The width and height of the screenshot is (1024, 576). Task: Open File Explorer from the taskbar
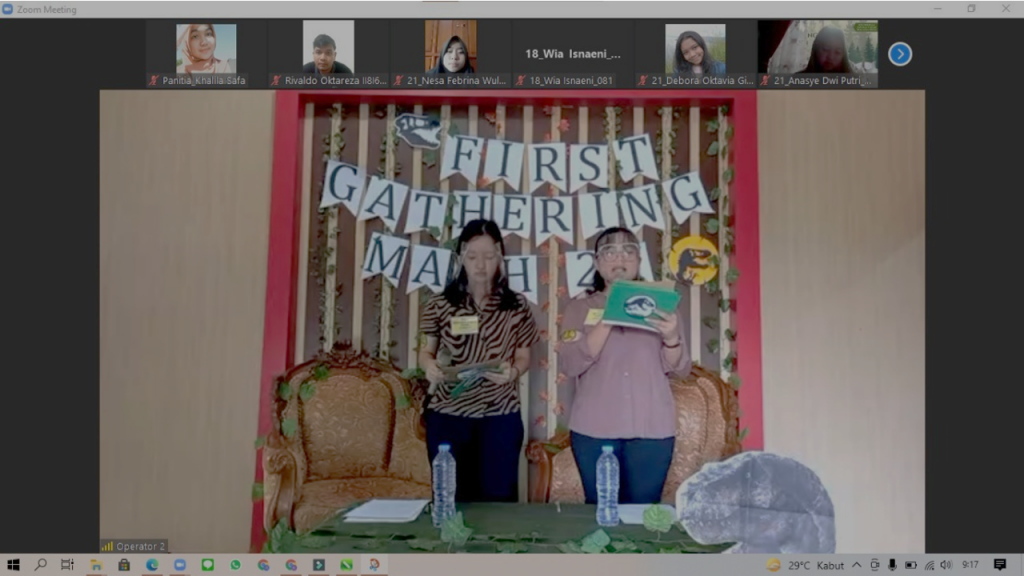(96, 565)
